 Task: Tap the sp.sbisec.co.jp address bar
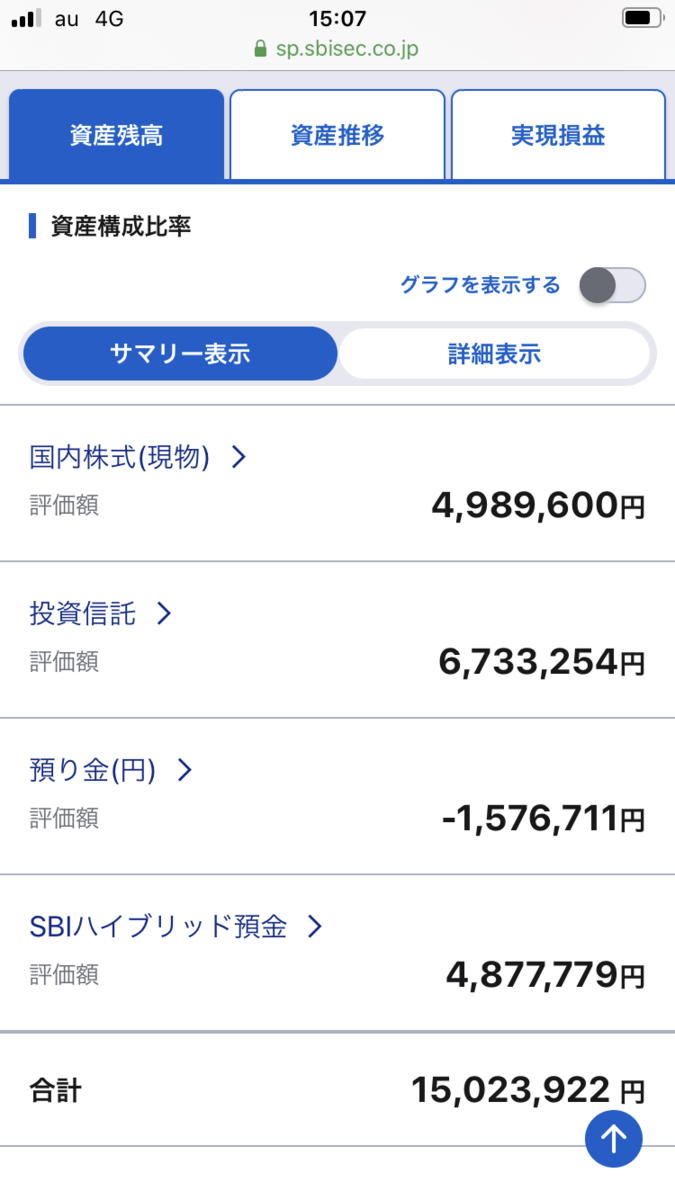click(x=347, y=49)
